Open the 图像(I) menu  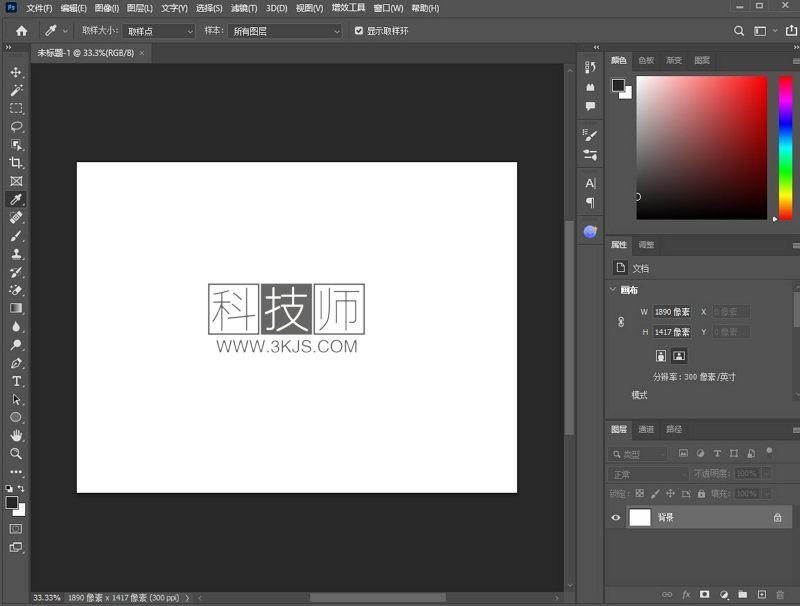[107, 8]
